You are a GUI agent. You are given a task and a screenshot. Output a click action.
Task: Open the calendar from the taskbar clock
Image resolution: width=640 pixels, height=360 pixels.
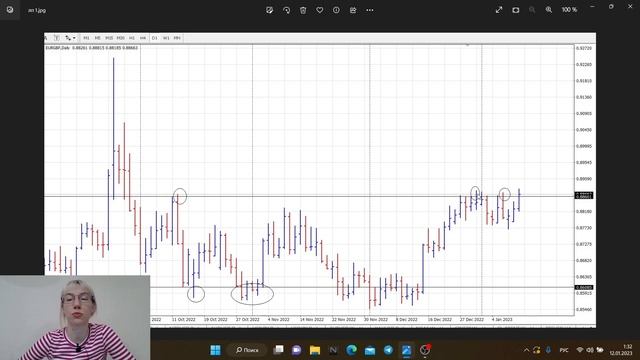tap(621, 350)
